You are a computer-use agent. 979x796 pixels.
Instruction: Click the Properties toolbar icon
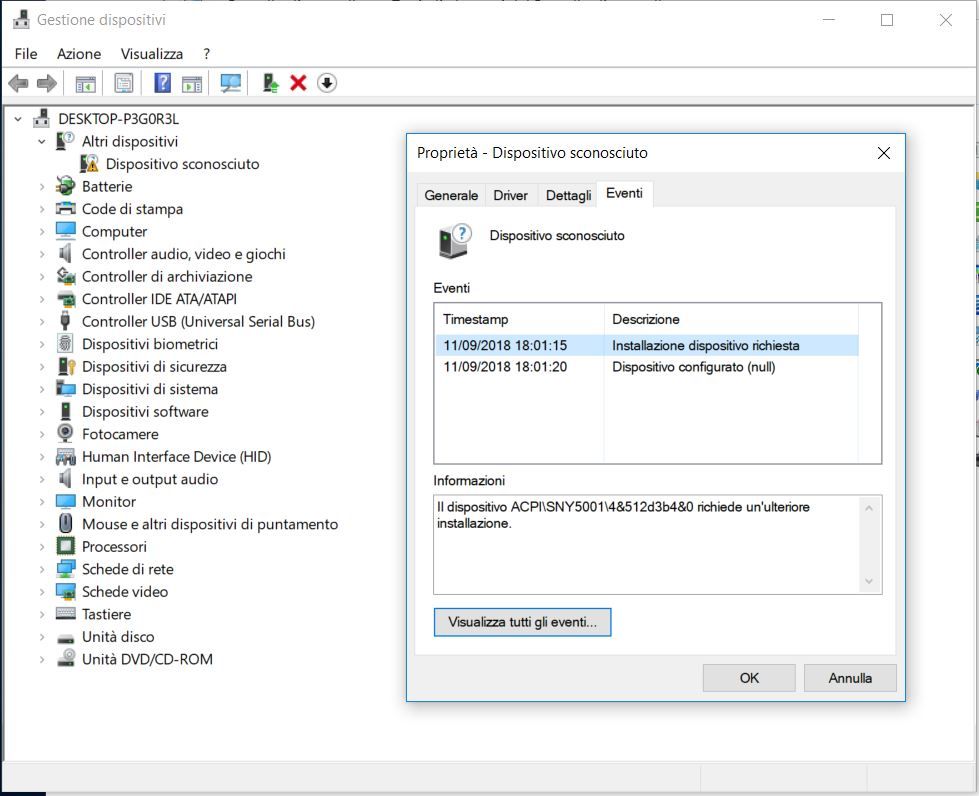click(123, 83)
